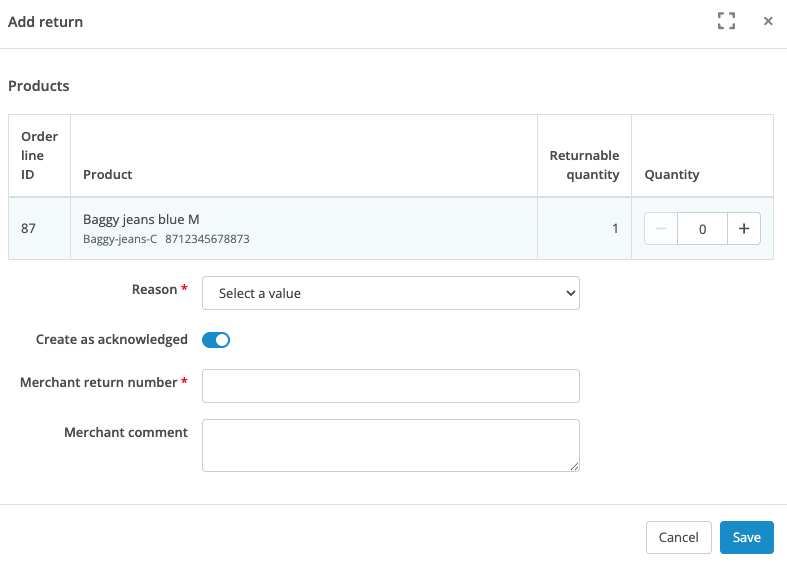This screenshot has height=565, width=787.
Task: Open the Reason dropdown
Action: click(x=390, y=293)
